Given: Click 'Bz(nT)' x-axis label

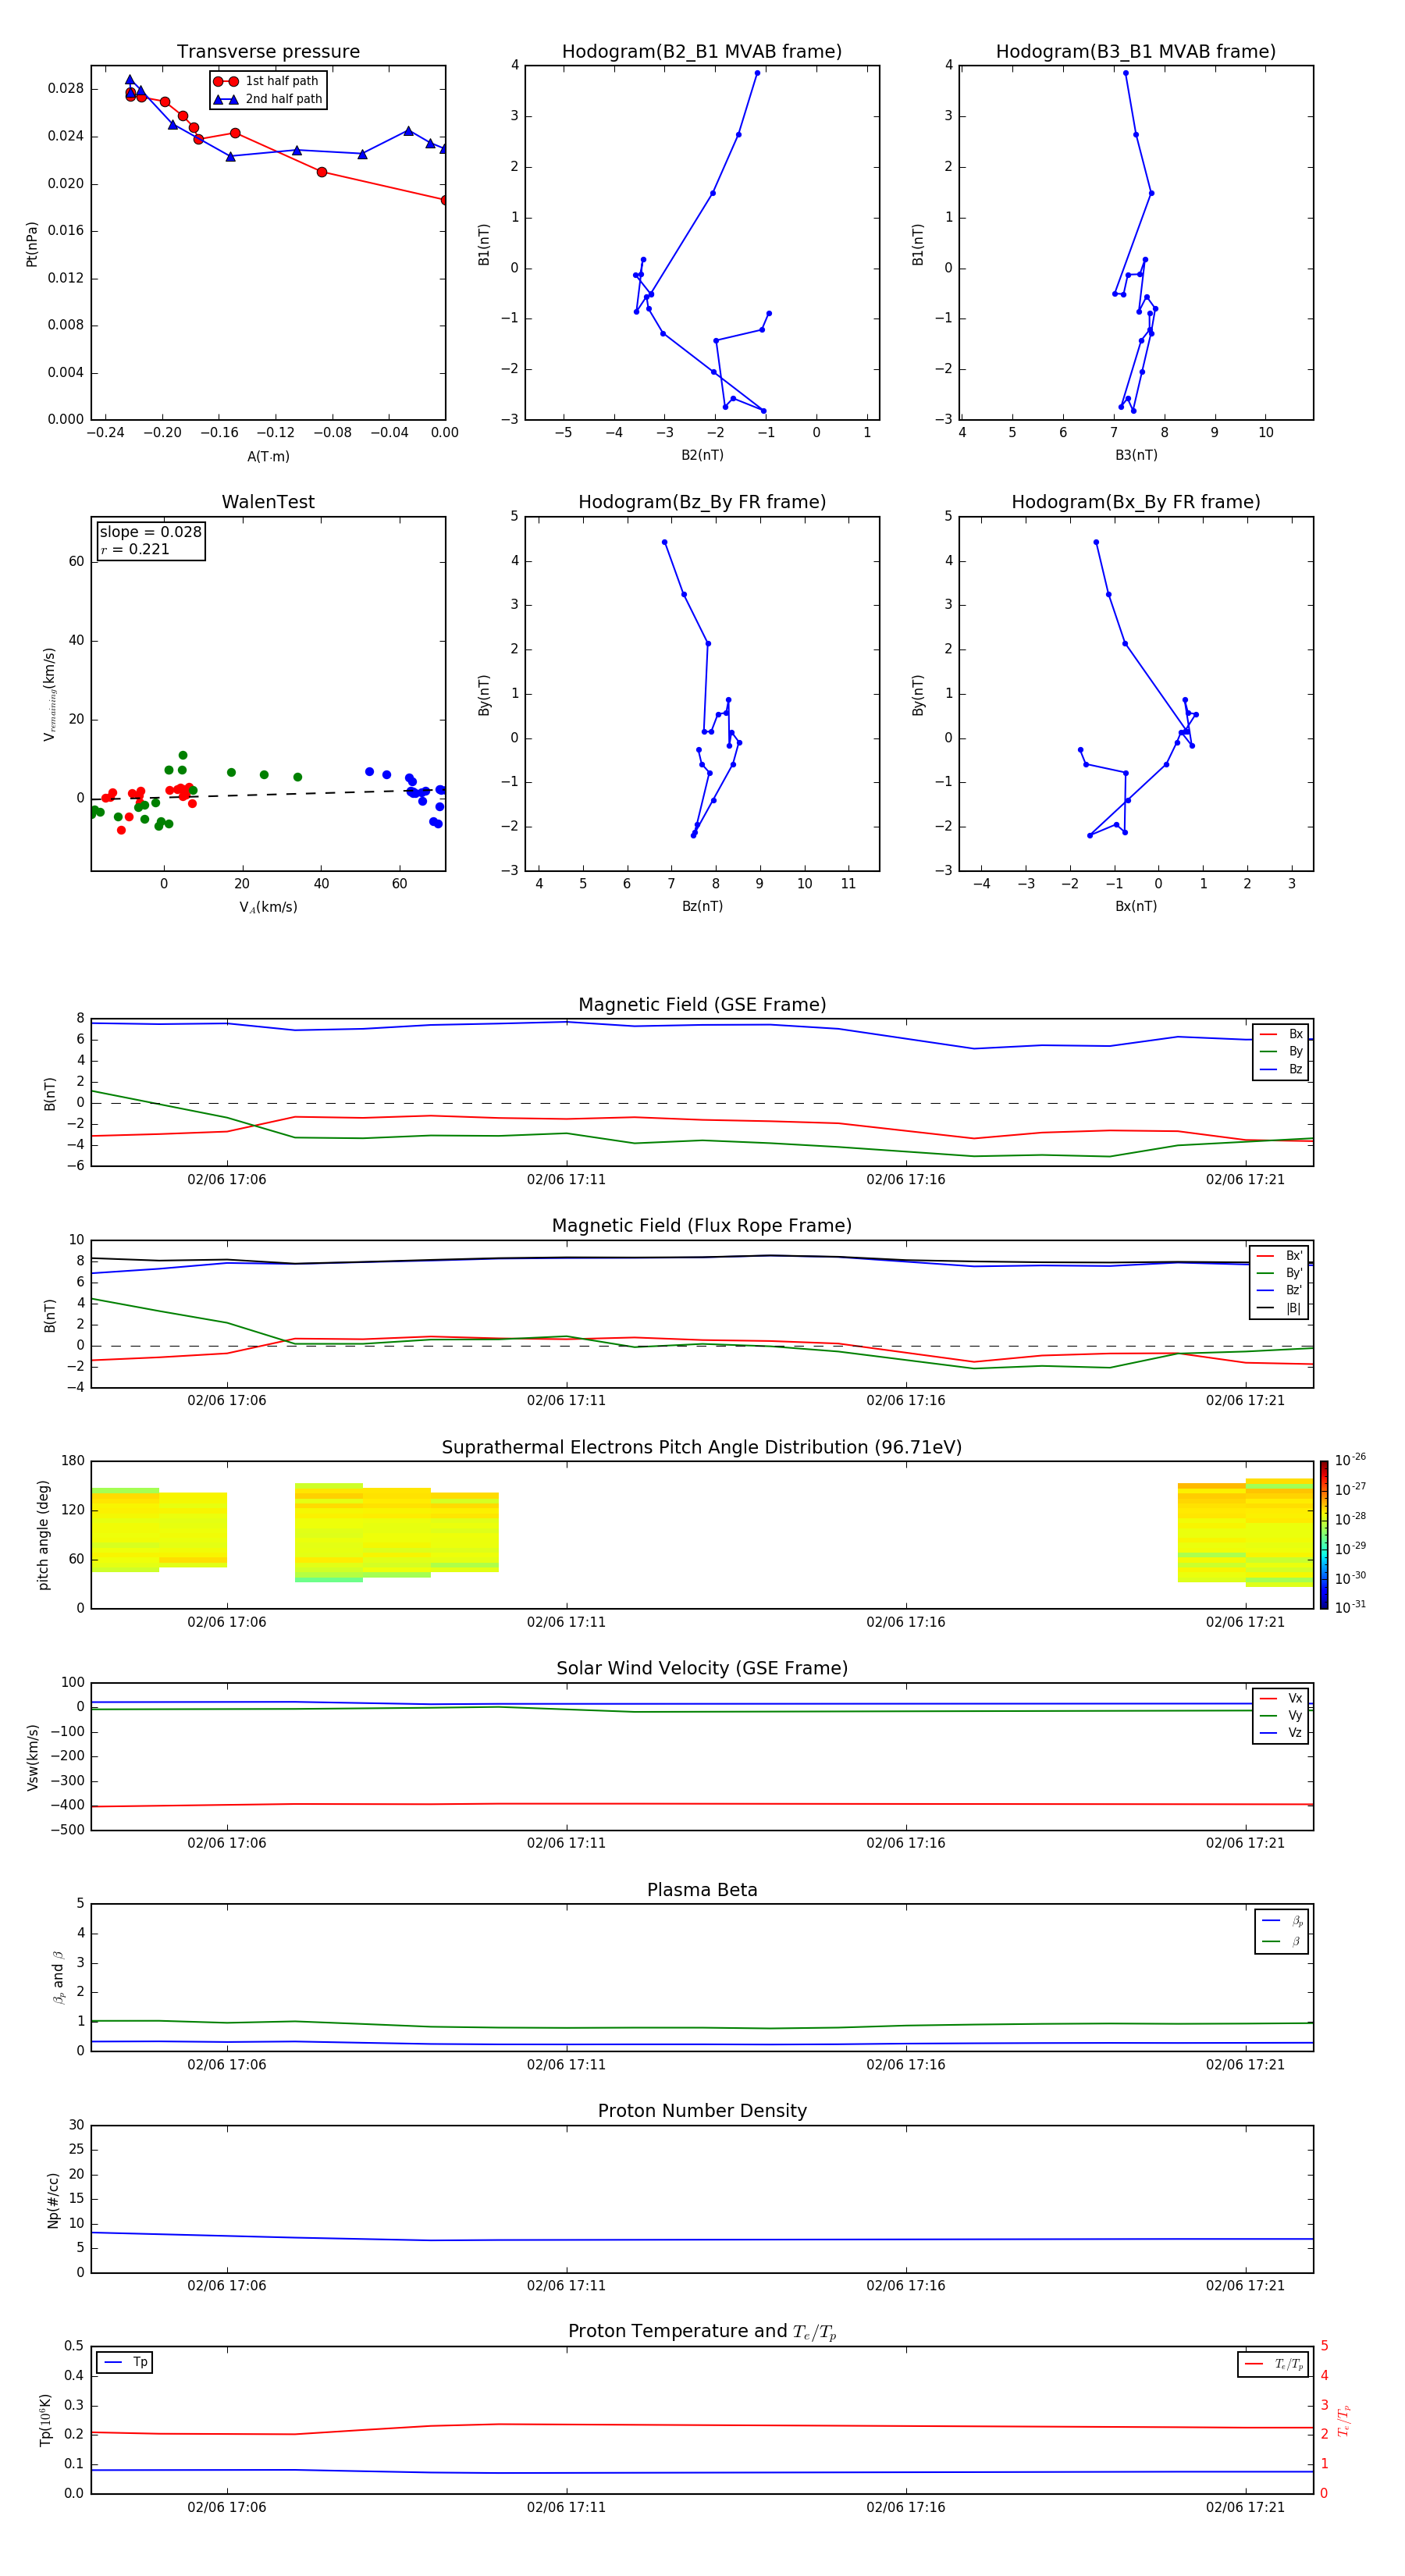Looking at the screenshot, I should tap(702, 906).
